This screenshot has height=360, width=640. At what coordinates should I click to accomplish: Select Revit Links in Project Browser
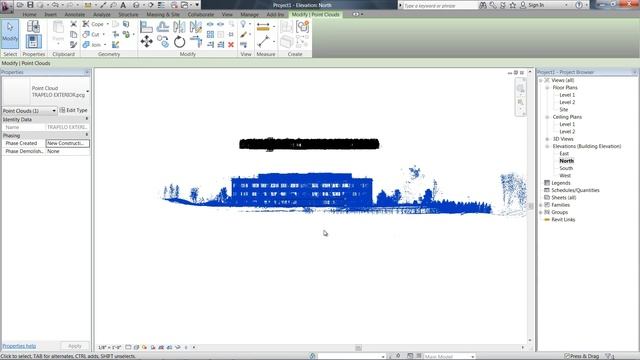click(563, 220)
